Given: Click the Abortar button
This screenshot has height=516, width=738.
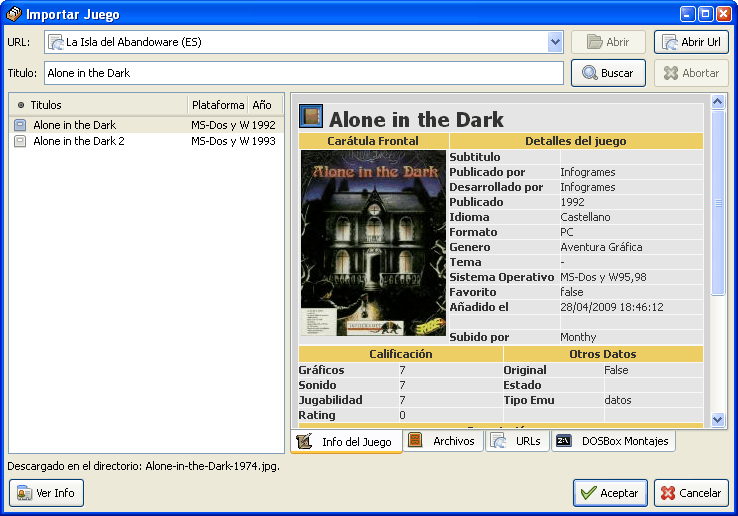Looking at the screenshot, I should [691, 73].
